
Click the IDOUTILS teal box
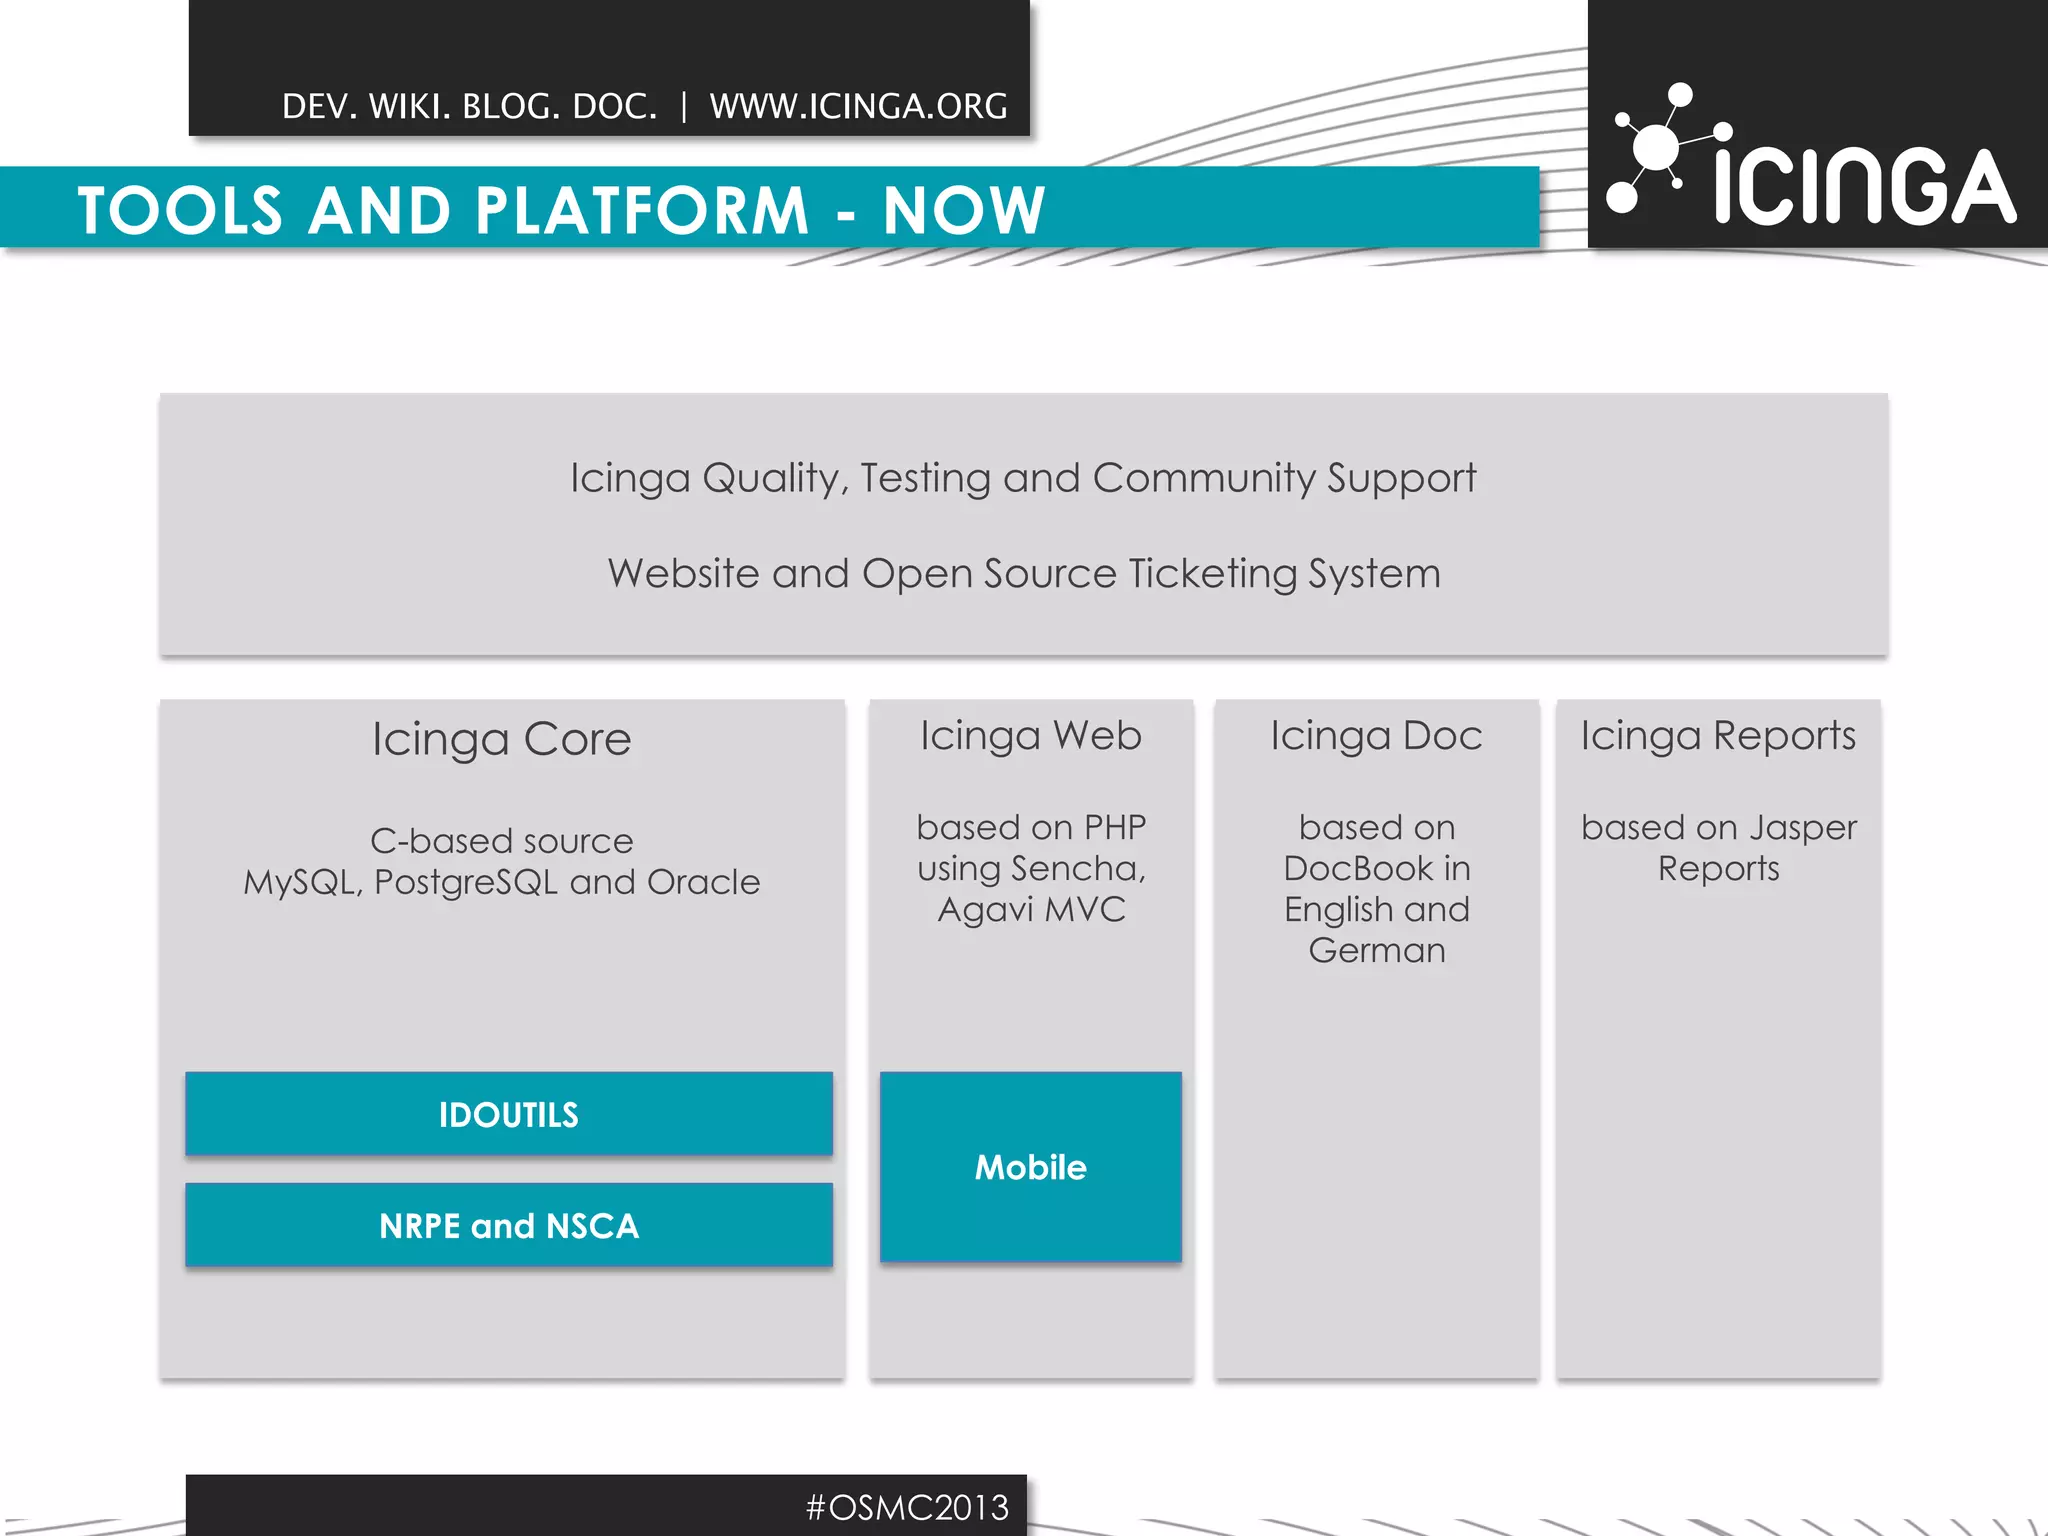click(x=509, y=1114)
